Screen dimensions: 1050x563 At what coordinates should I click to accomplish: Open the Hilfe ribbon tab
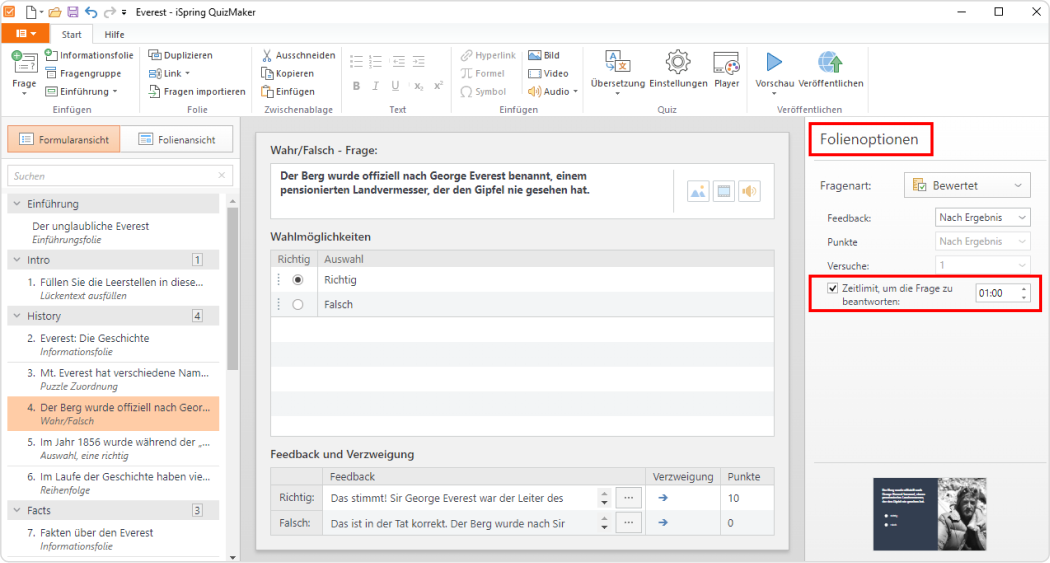pyautogui.click(x=115, y=34)
